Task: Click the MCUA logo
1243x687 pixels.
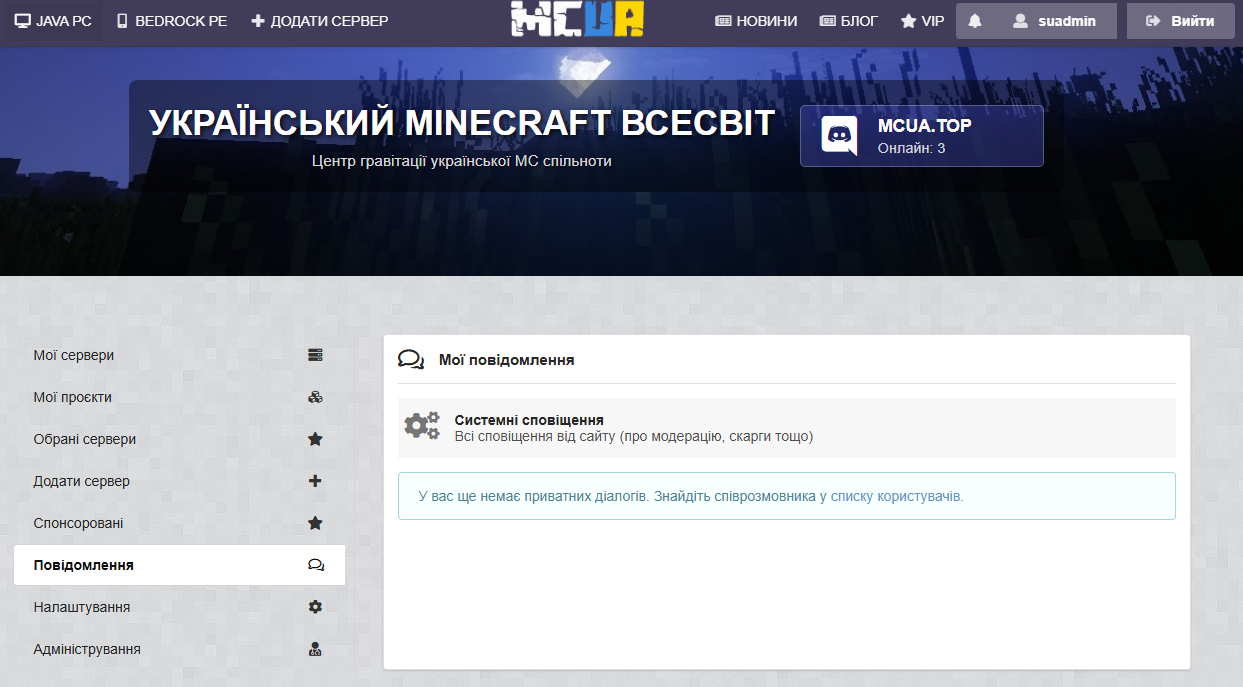Action: click(577, 19)
